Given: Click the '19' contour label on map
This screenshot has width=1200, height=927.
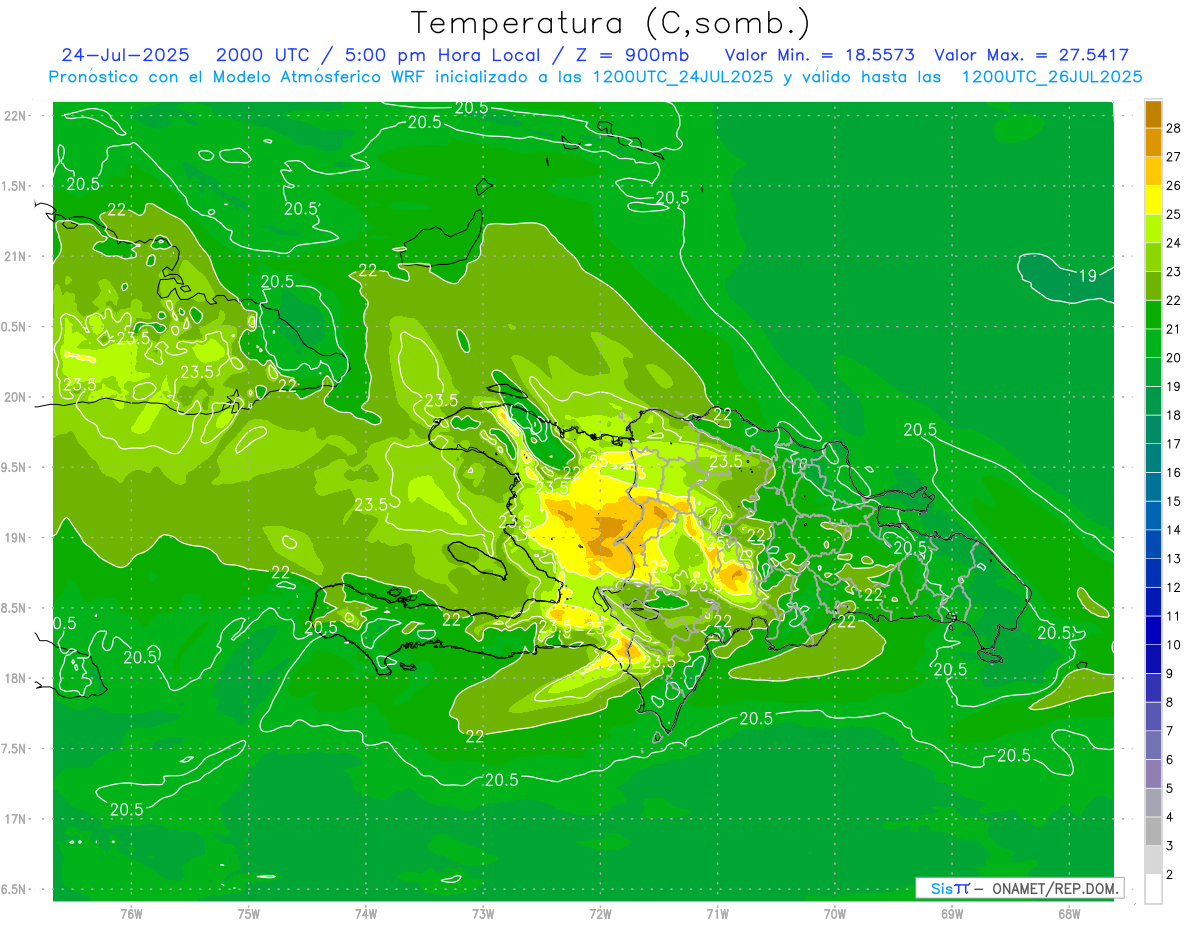Looking at the screenshot, I should 1089,276.
